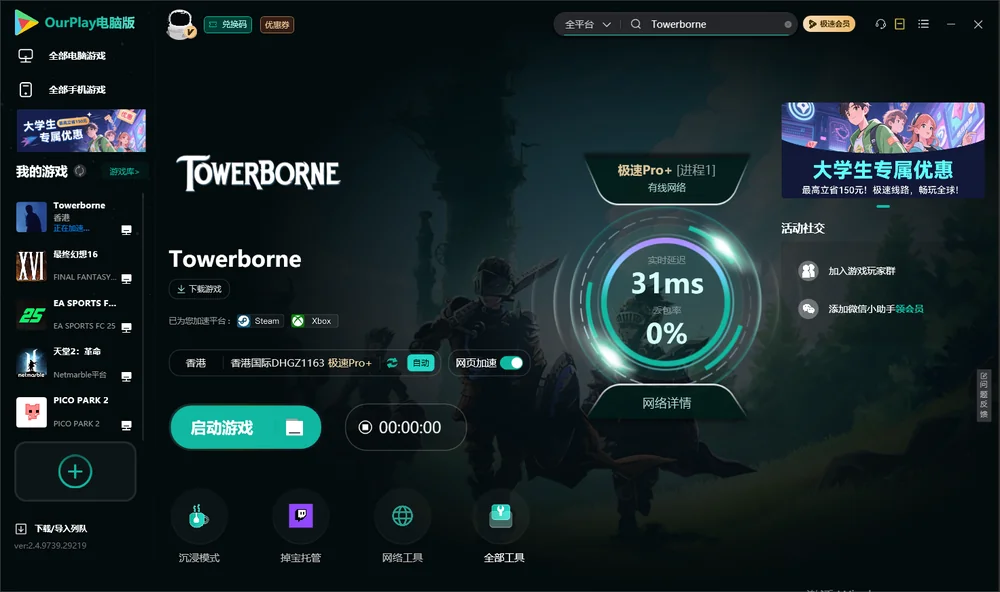Open the sidebar 大学生专属优惠 banner
This screenshot has width=1000, height=592.
tap(81, 130)
